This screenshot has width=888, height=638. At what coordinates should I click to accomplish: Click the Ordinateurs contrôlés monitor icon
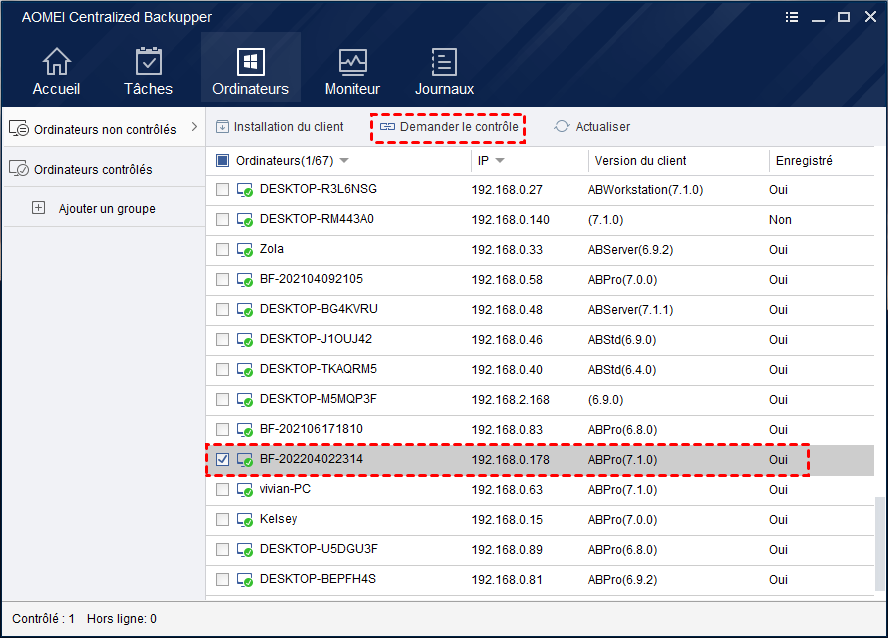coord(19,168)
